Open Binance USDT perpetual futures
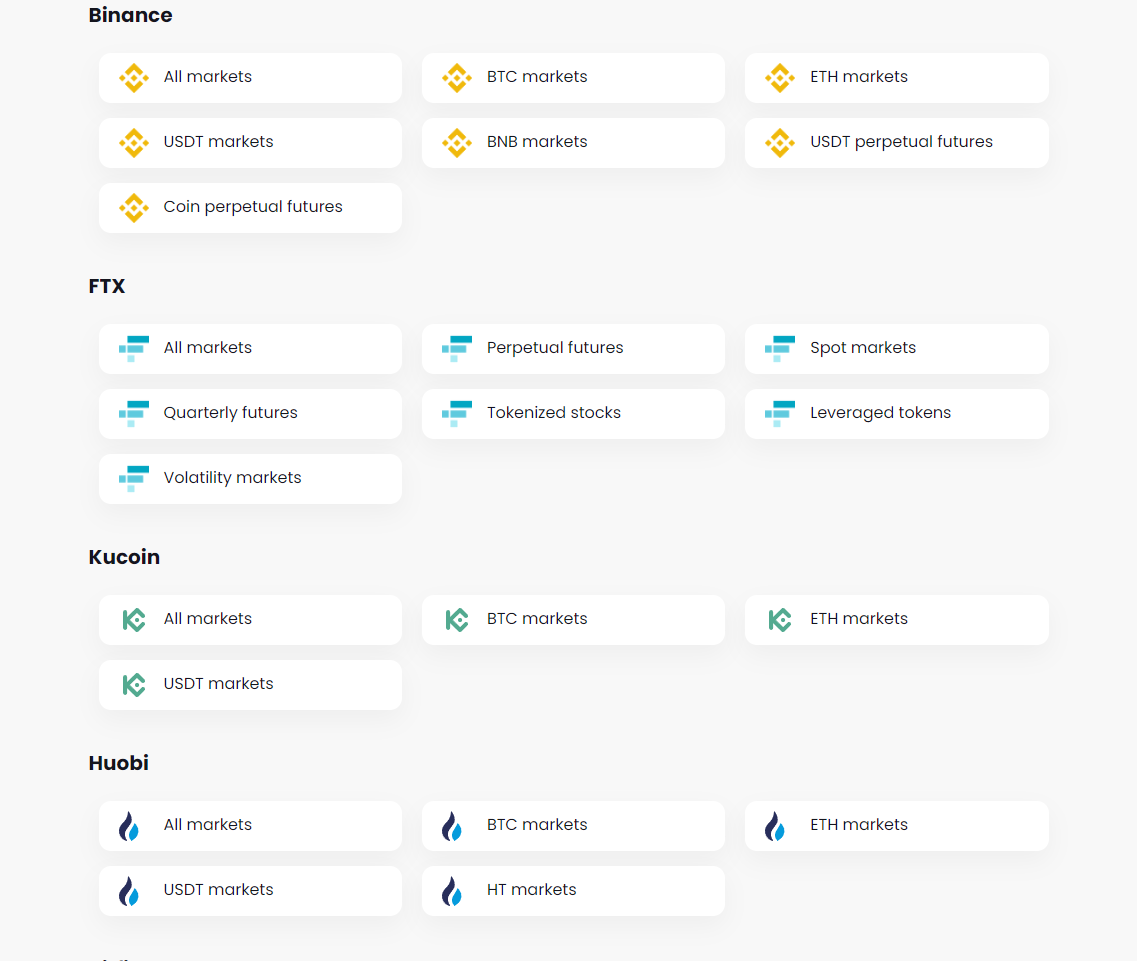The width and height of the screenshot is (1137, 961). [x=896, y=143]
